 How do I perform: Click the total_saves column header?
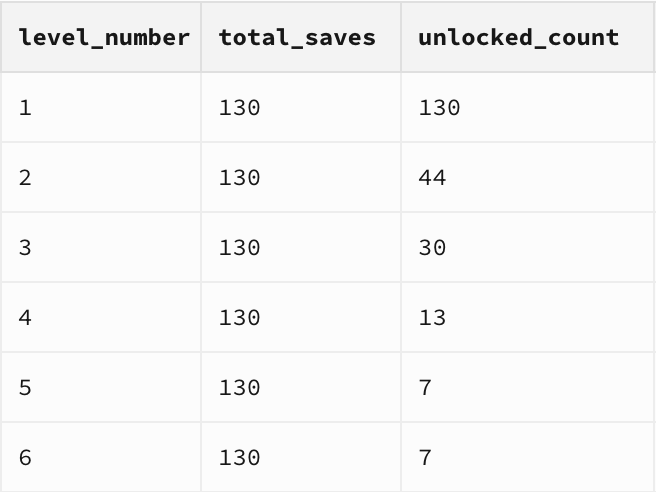pyautogui.click(x=301, y=37)
